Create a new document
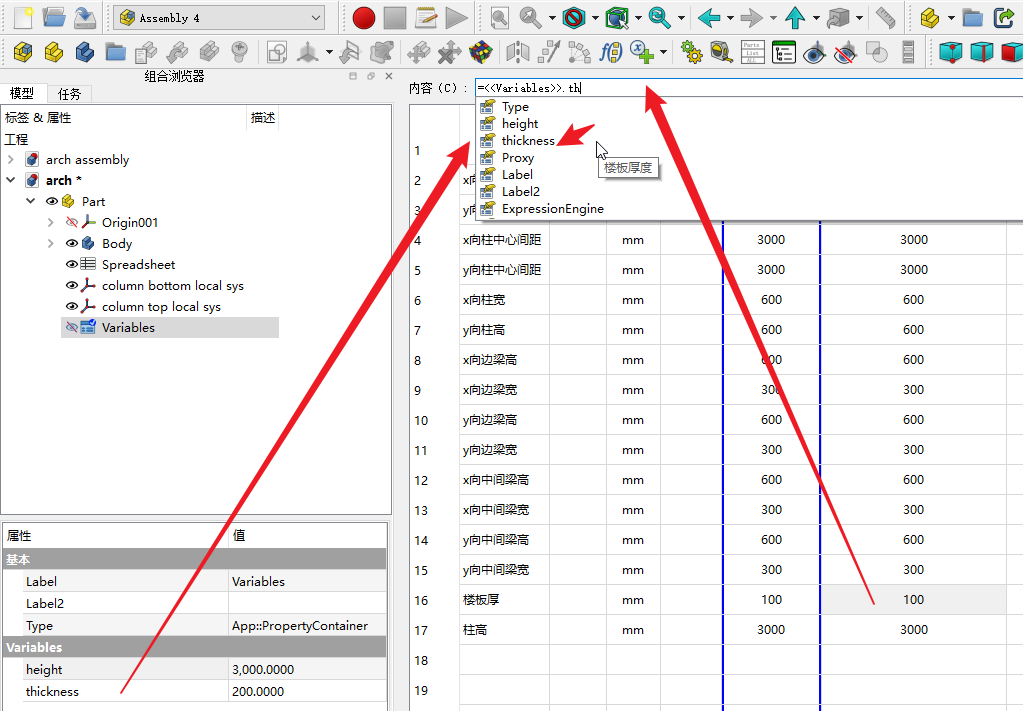The image size is (1023, 711). 23,17
